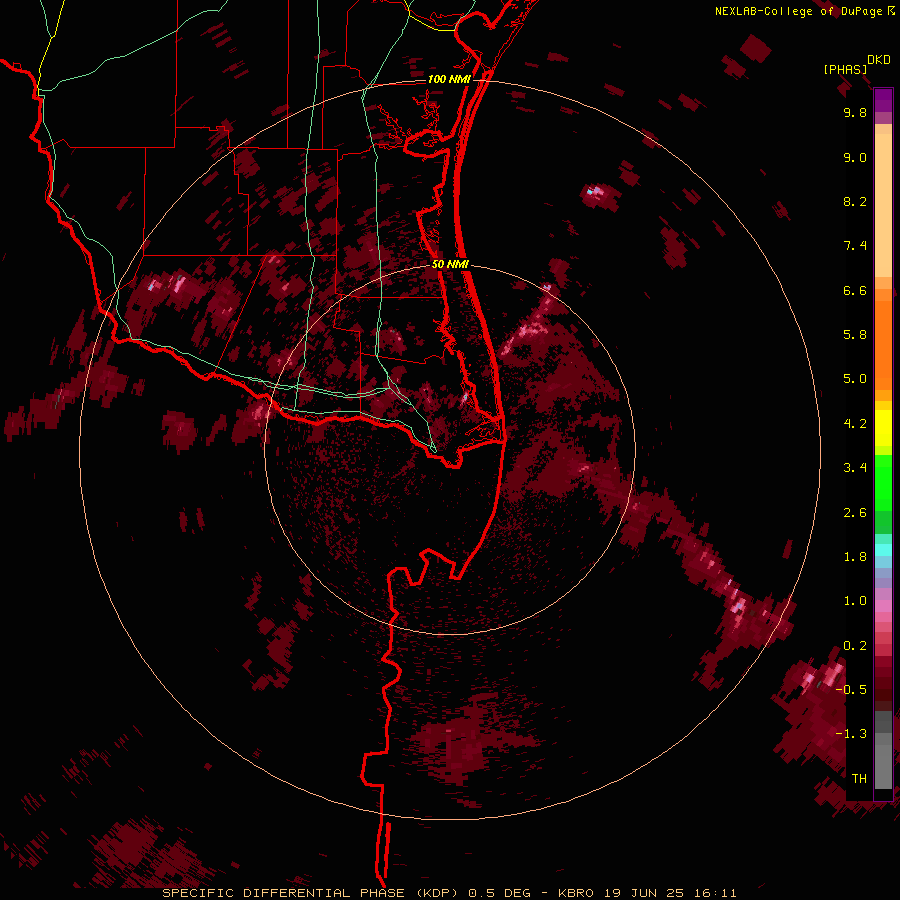Pick the green color bar segment
This screenshot has height=900, width=900.
(x=883, y=482)
